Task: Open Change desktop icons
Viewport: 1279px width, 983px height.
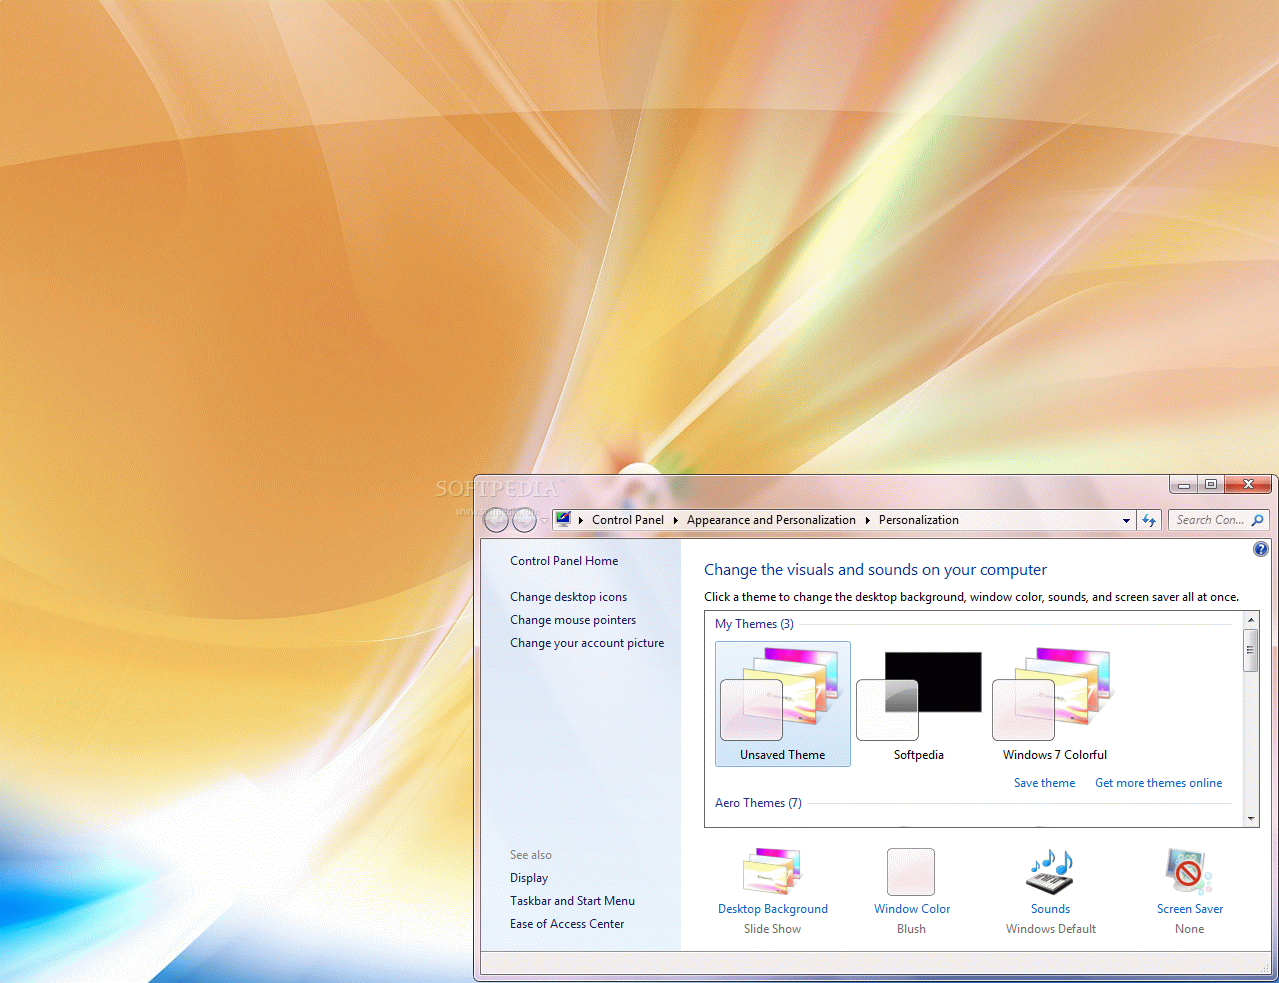Action: pos(568,597)
